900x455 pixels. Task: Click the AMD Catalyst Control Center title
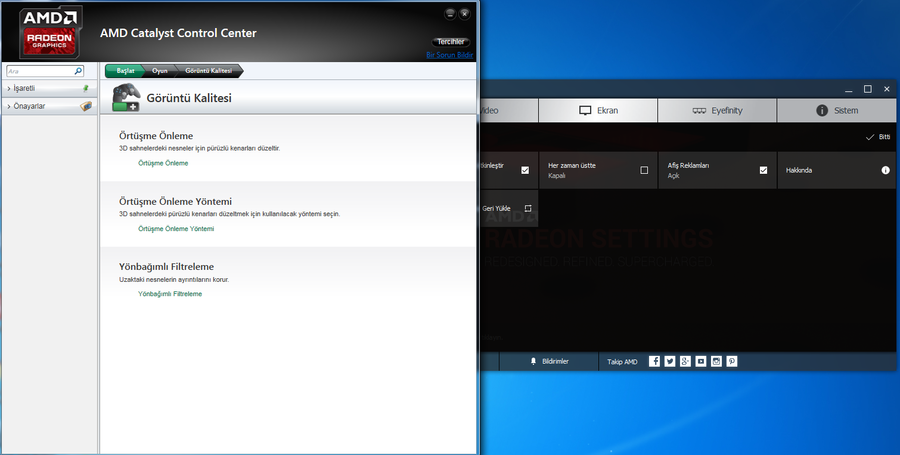click(179, 33)
